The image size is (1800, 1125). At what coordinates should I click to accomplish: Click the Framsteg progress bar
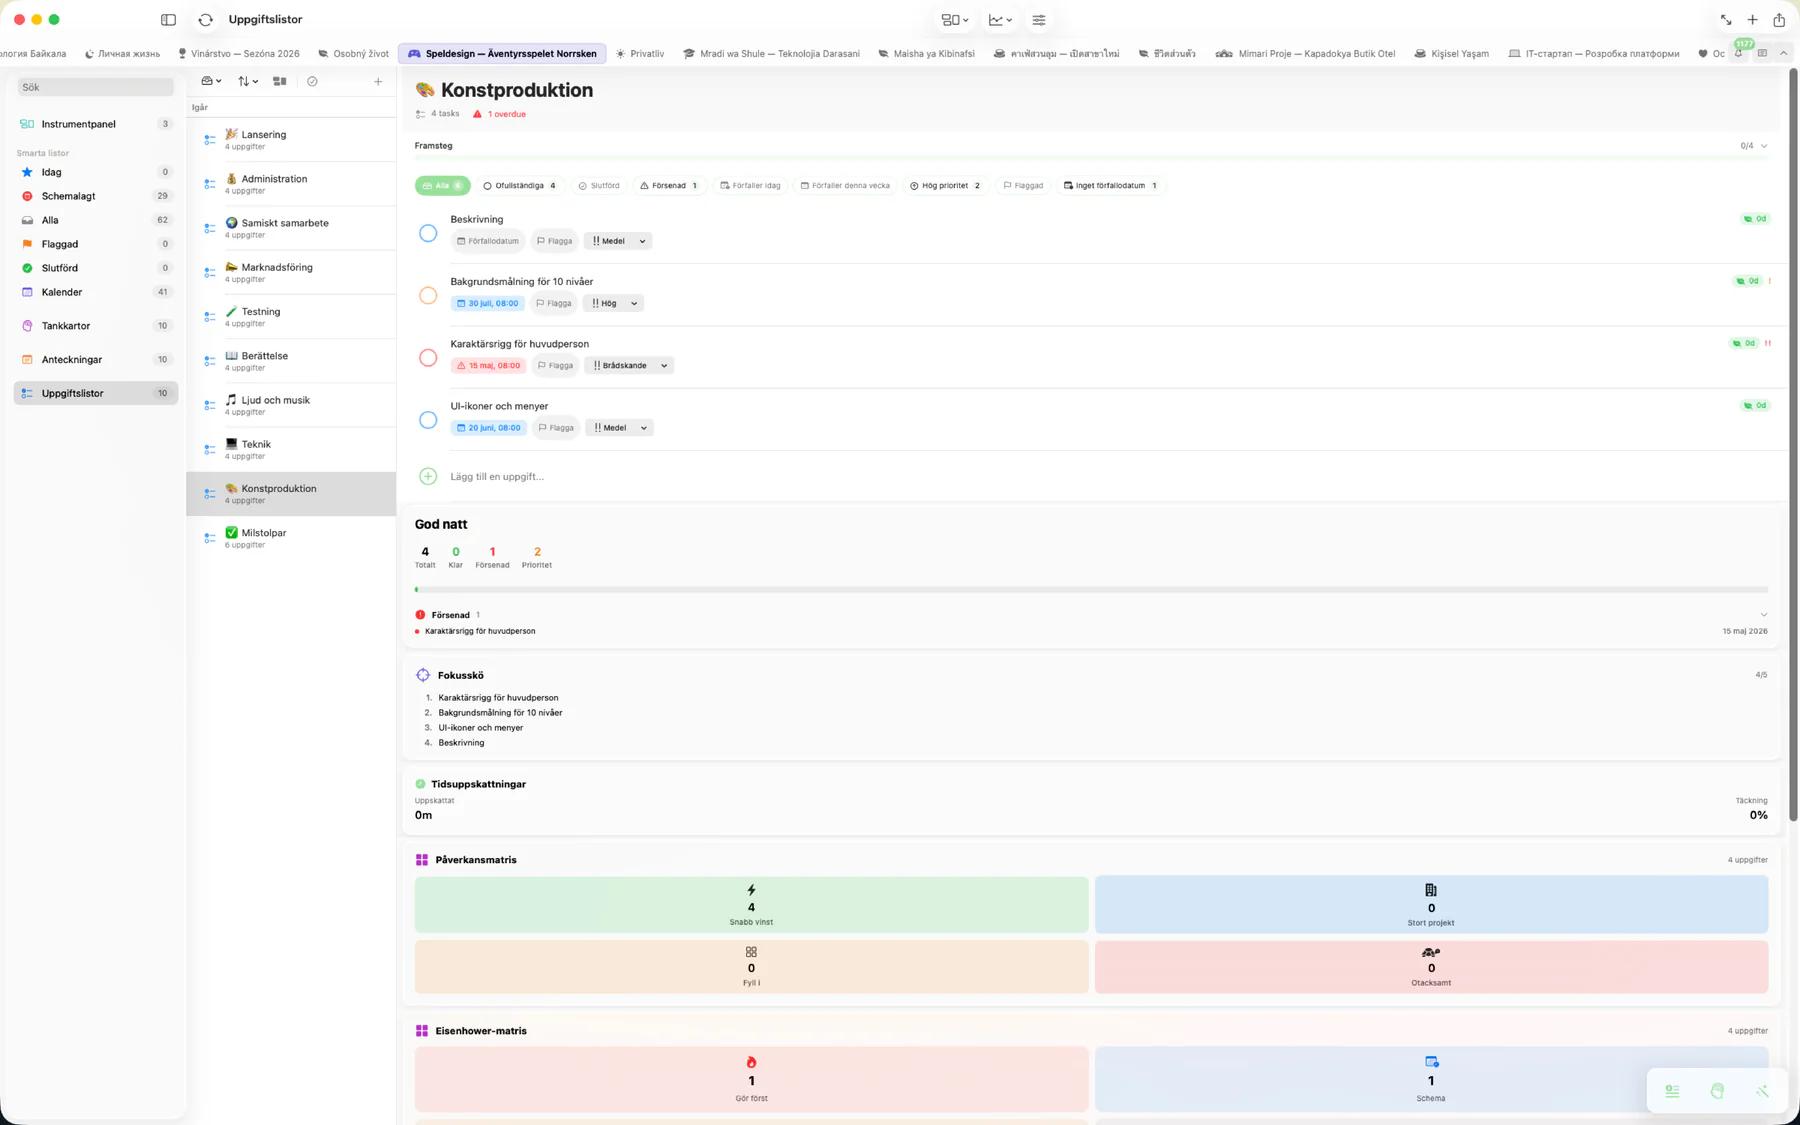pyautogui.click(x=1091, y=159)
